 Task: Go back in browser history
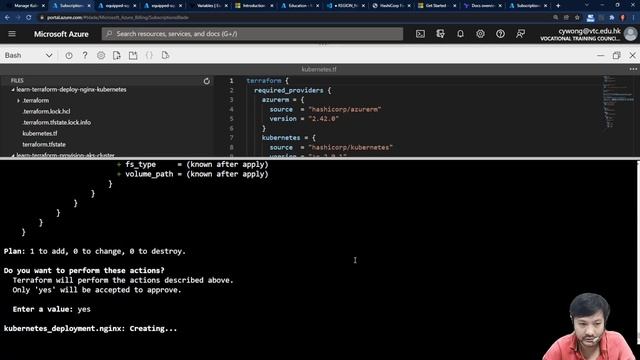(7, 18)
